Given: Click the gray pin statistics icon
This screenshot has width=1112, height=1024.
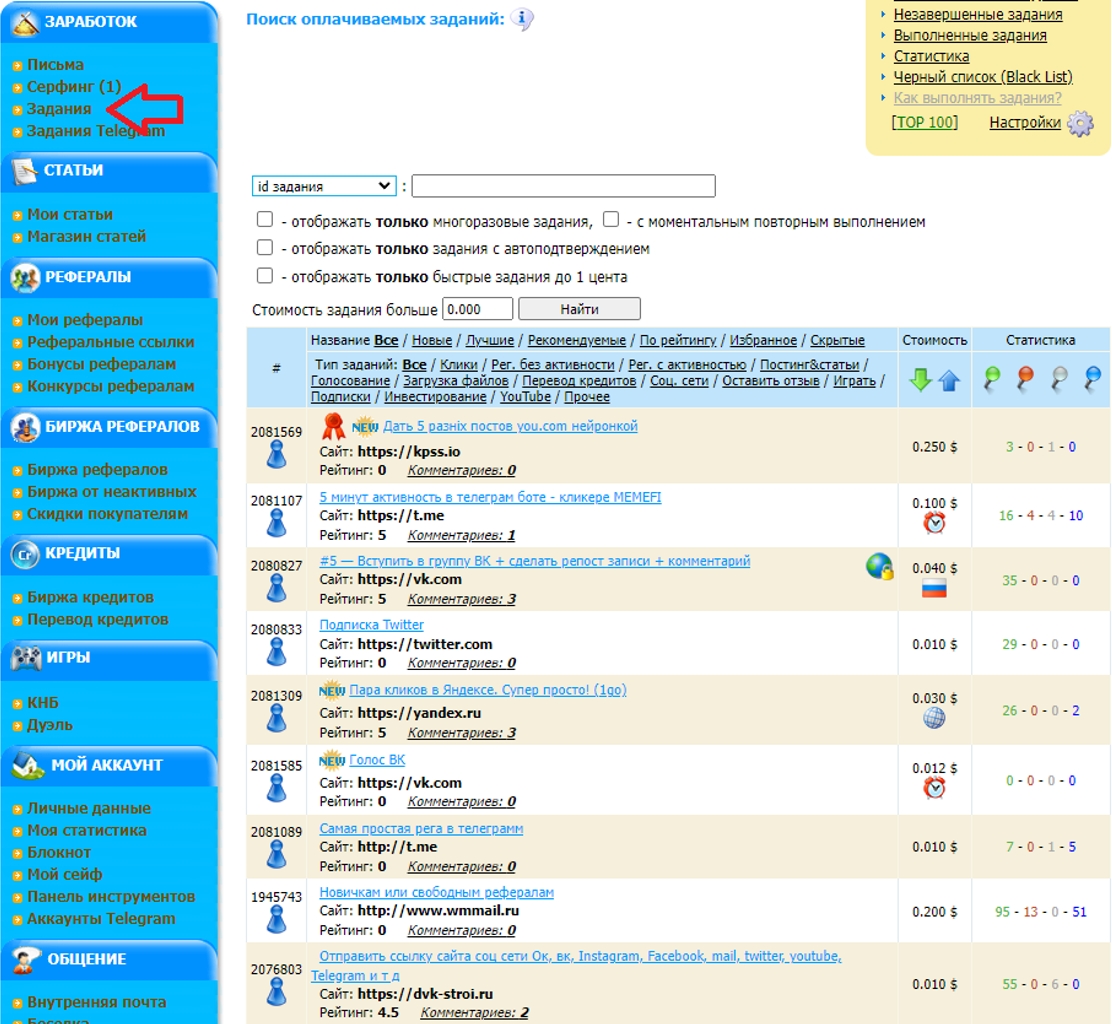Looking at the screenshot, I should pyautogui.click(x=1059, y=378).
